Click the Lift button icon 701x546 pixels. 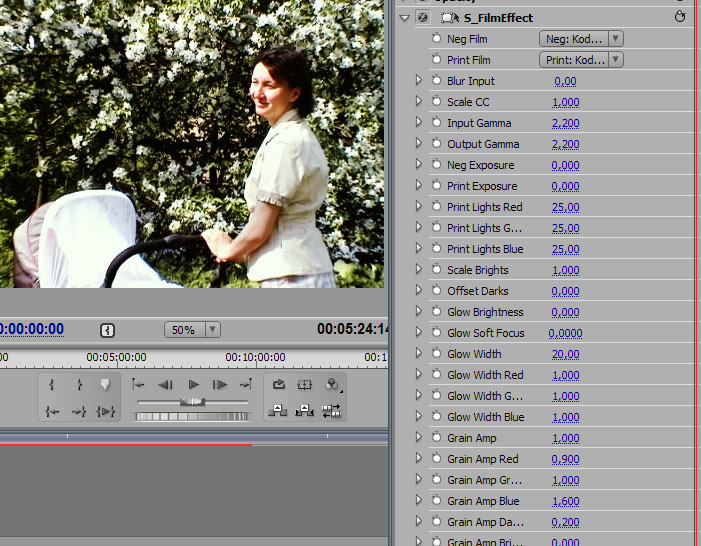[278, 409]
